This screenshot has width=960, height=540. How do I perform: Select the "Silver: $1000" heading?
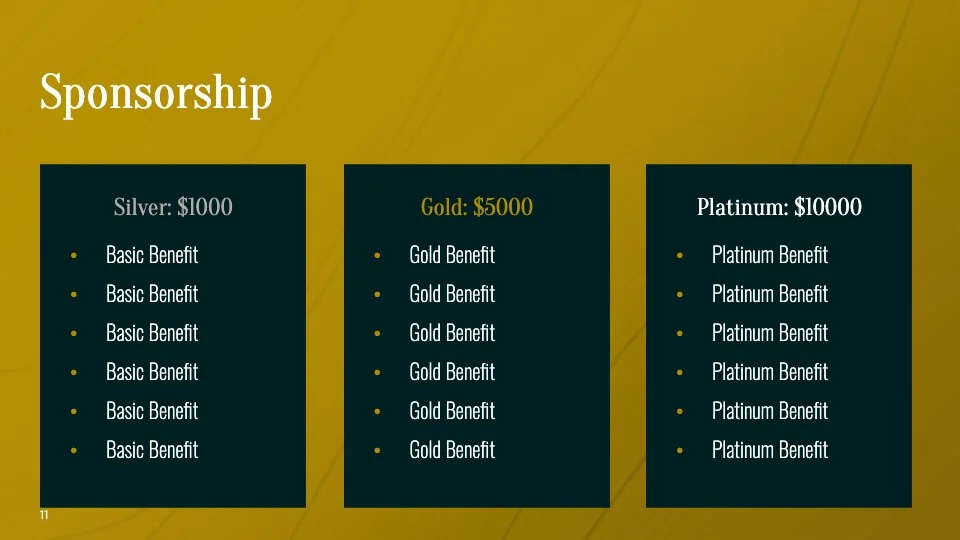(x=173, y=207)
